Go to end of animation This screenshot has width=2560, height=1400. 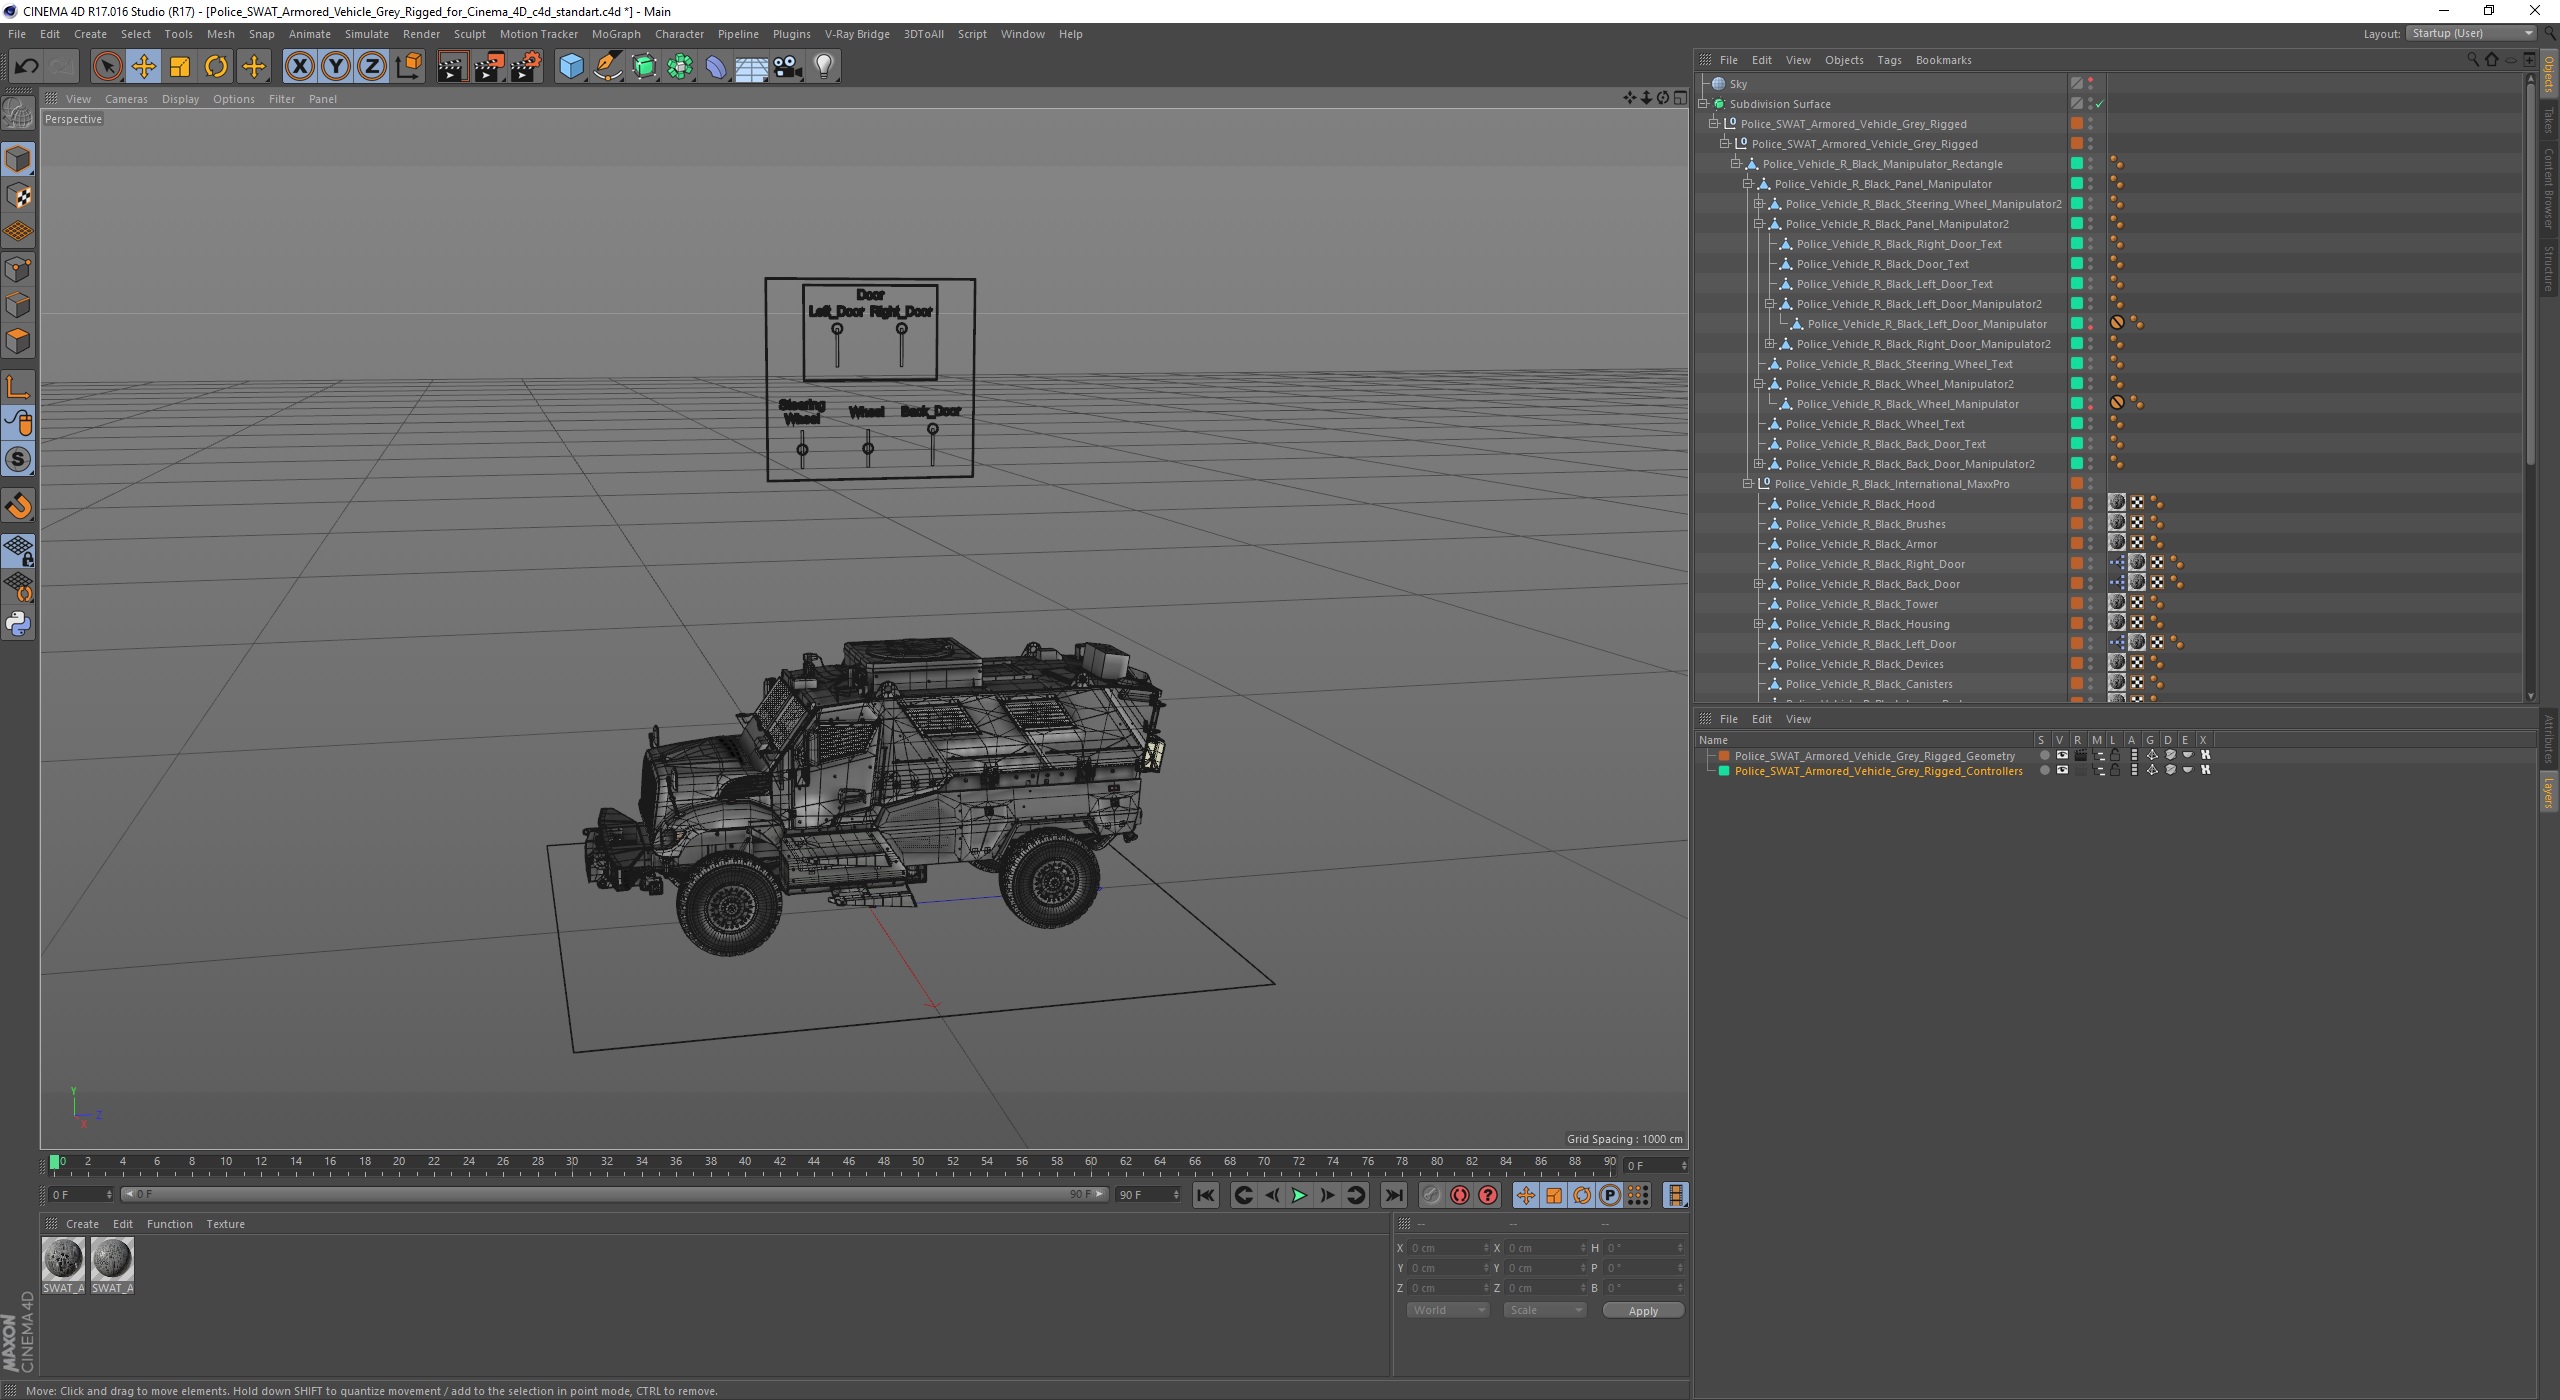point(1394,1195)
